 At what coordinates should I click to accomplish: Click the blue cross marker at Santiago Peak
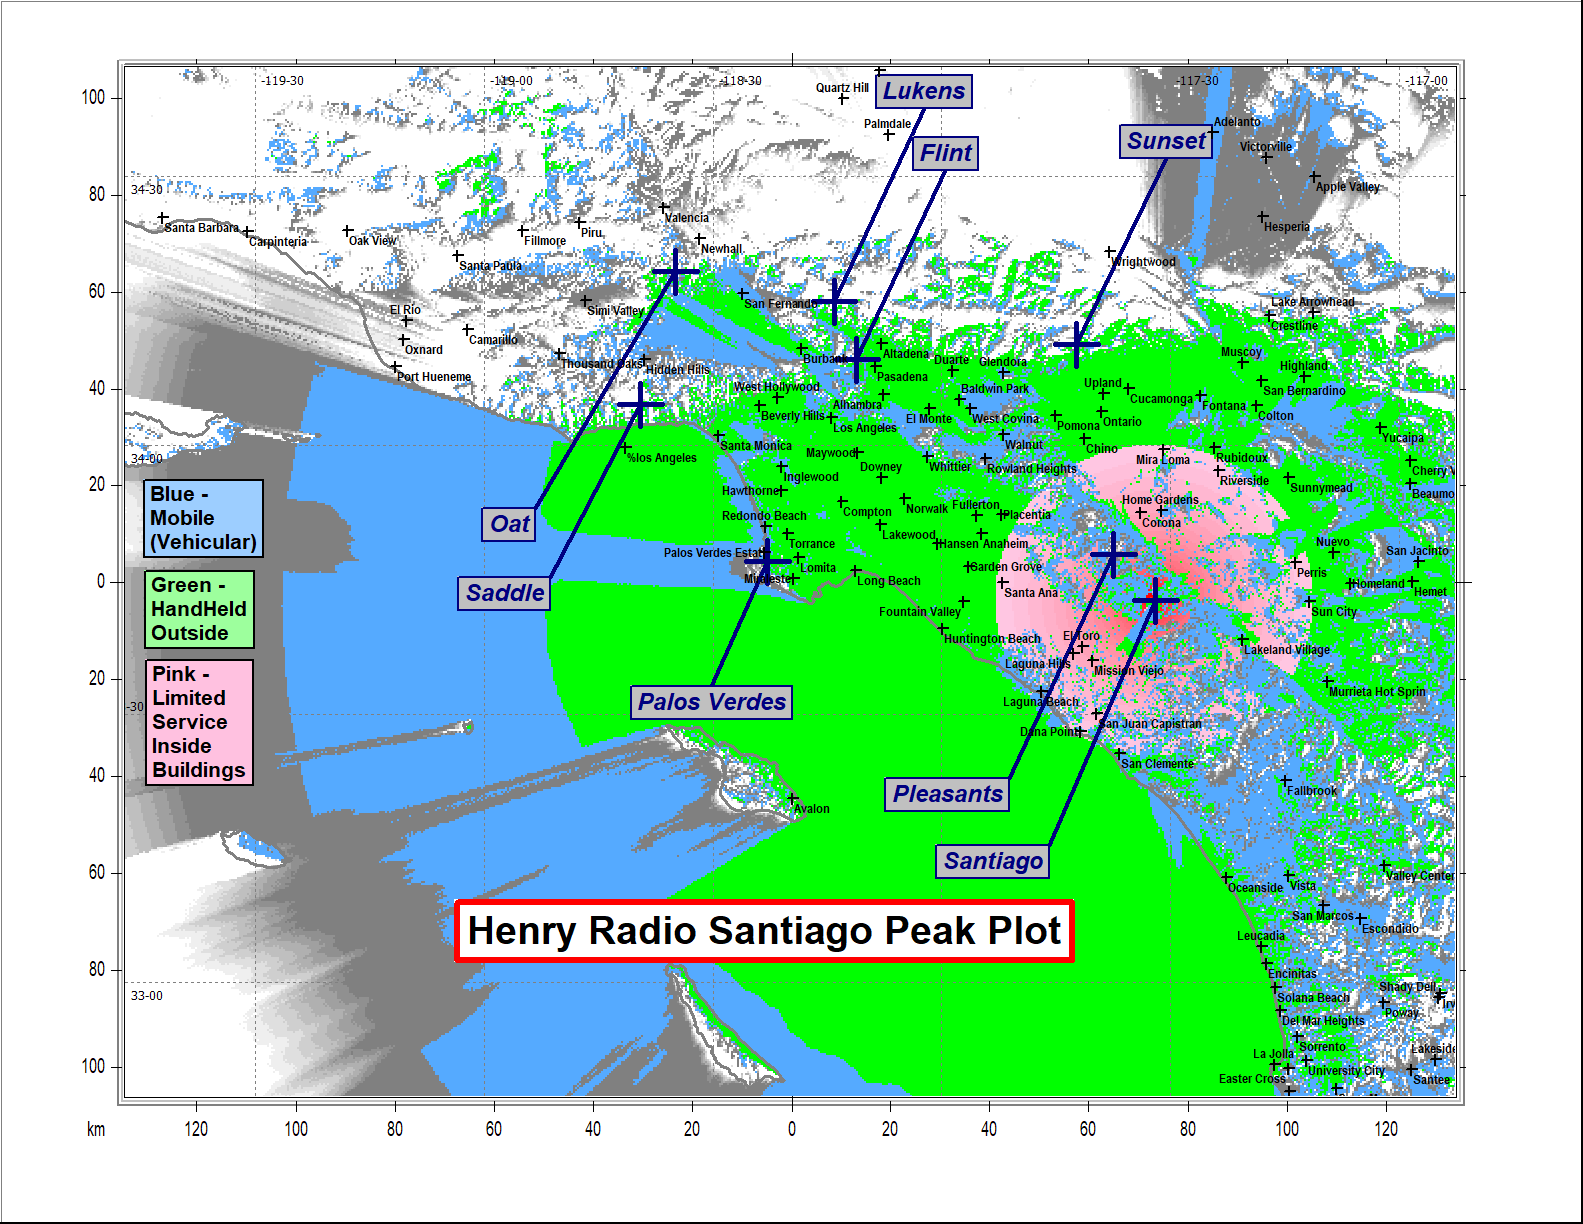click(1156, 600)
